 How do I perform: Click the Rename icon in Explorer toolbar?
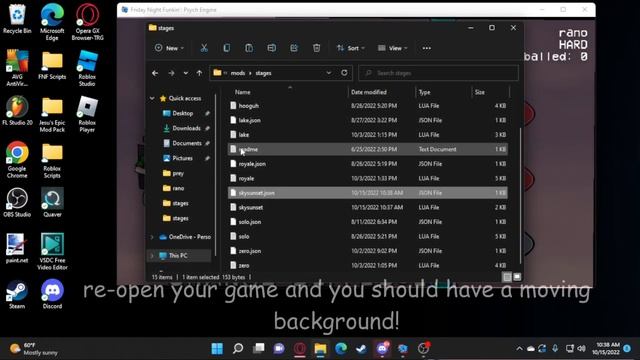pyautogui.click(x=271, y=48)
